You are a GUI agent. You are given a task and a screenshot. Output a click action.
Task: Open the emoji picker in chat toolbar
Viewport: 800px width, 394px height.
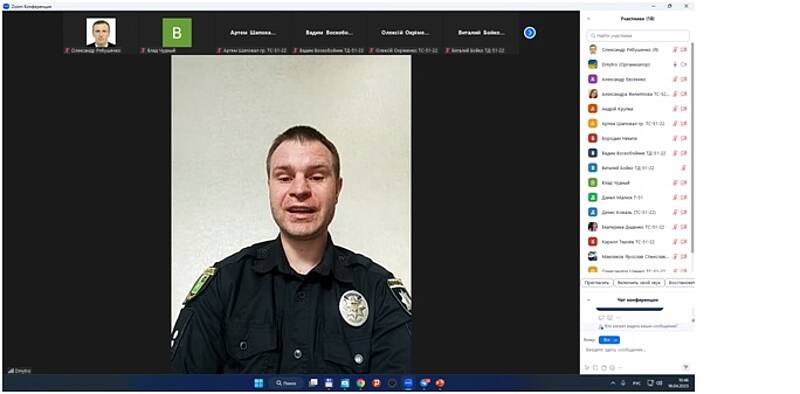pyautogui.click(x=612, y=367)
